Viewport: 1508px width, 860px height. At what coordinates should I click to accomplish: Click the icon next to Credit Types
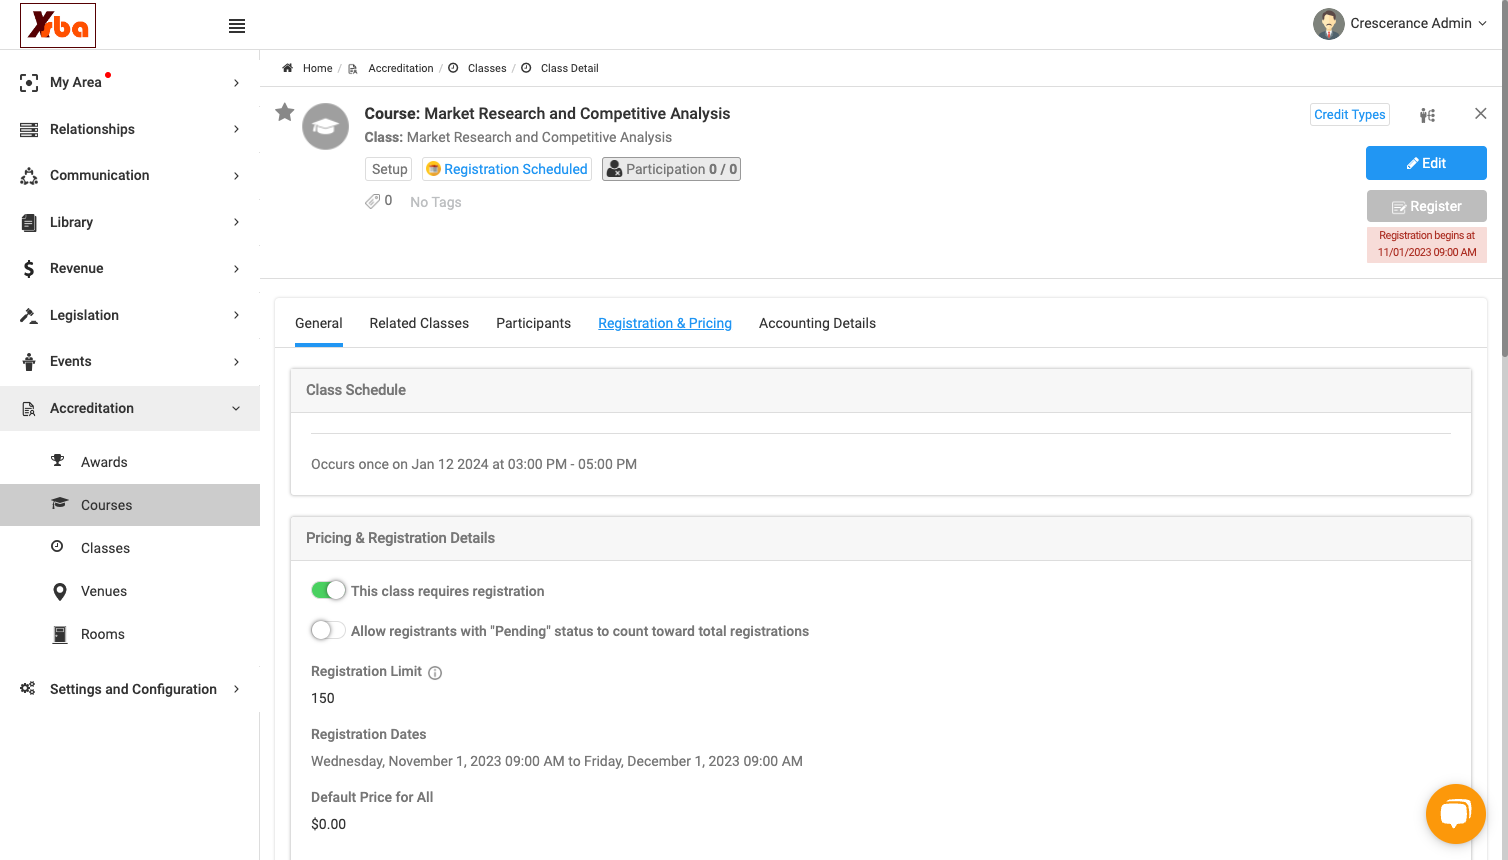[1427, 115]
